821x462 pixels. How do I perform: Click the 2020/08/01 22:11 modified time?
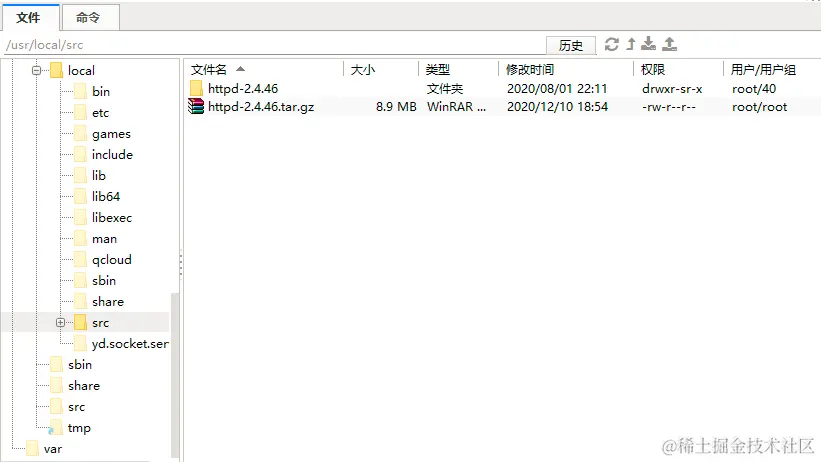coord(557,89)
